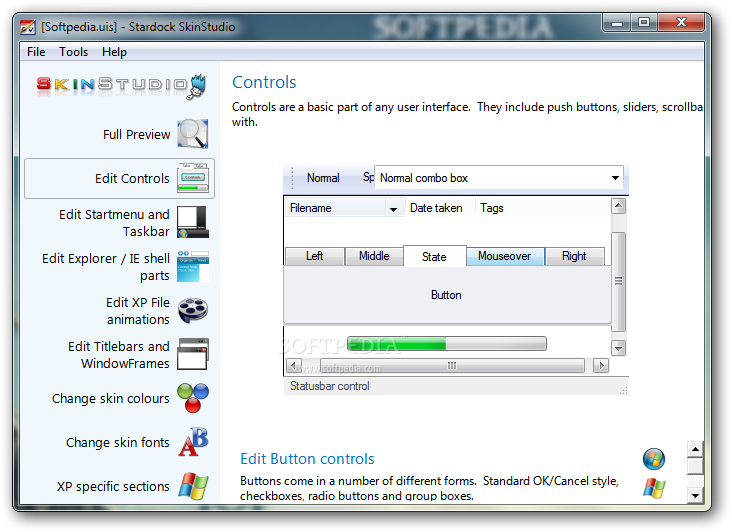Viewport: 732px width, 532px height.
Task: Click bottom section scrollbar down arrow
Action: pos(695,496)
